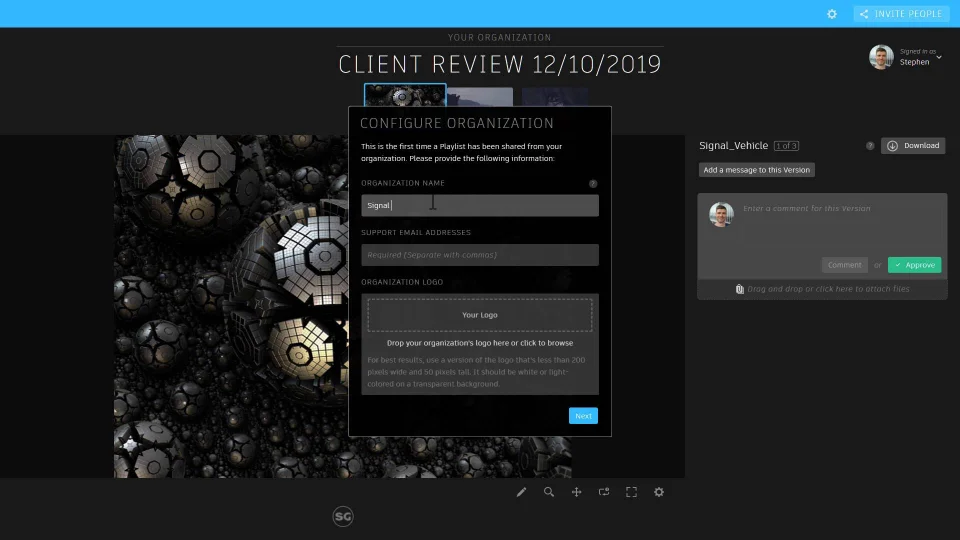Click the Invite People button
Screen dimensions: 960x540
(x=901, y=13)
